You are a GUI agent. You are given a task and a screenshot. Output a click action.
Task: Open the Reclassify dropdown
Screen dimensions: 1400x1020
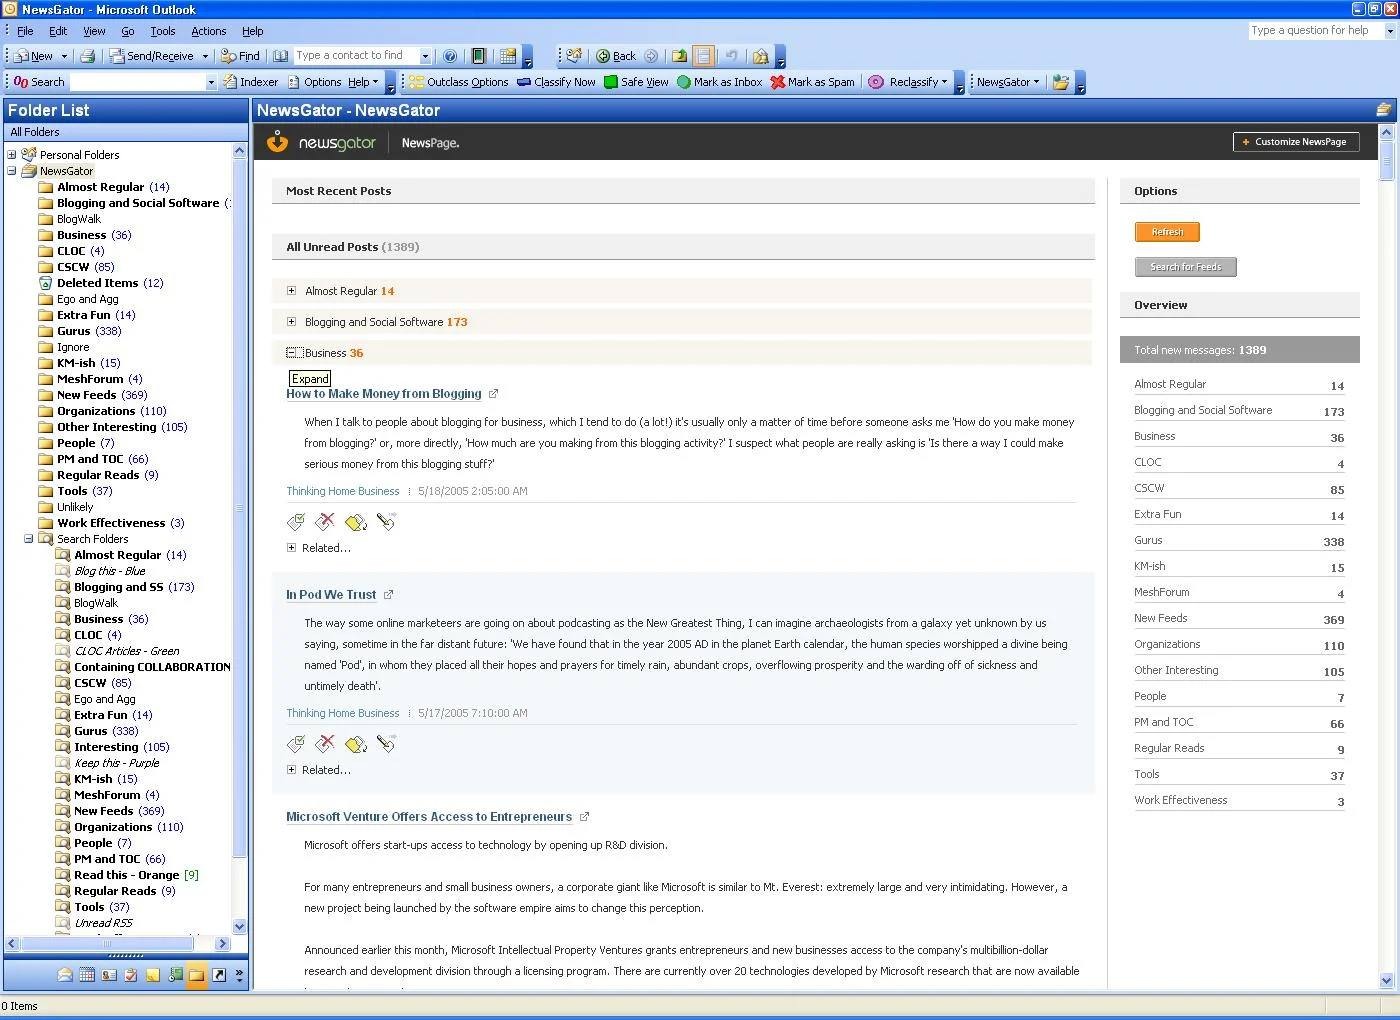[908, 82]
